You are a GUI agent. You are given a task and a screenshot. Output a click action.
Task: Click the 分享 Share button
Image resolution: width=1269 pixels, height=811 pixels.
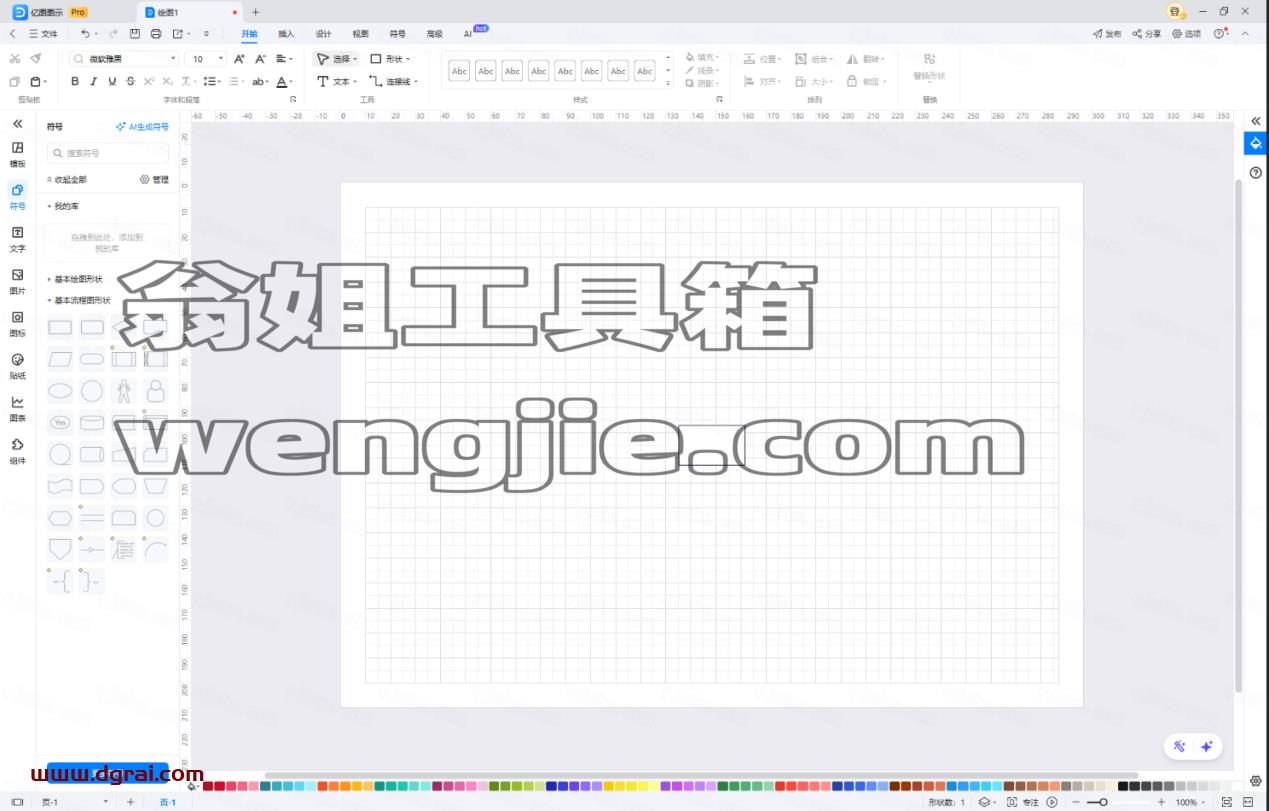(1146, 34)
